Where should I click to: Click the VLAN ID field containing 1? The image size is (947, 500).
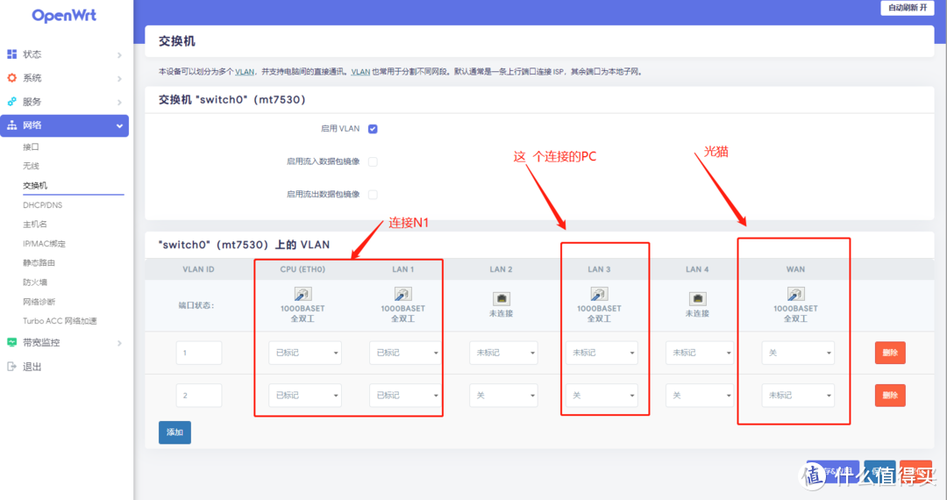coord(199,353)
